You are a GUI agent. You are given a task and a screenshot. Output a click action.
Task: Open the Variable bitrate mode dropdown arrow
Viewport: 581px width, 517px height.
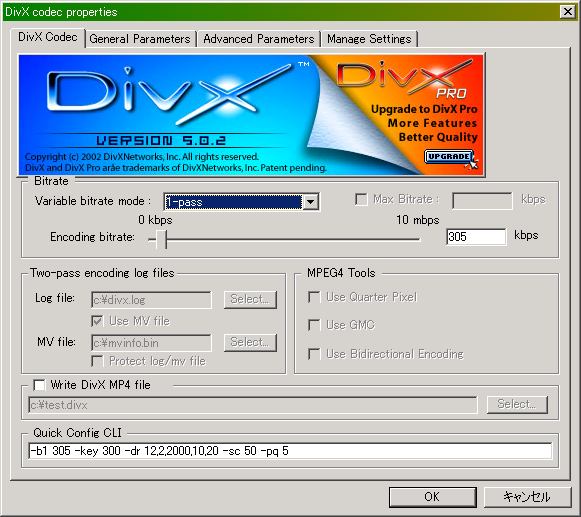click(310, 202)
